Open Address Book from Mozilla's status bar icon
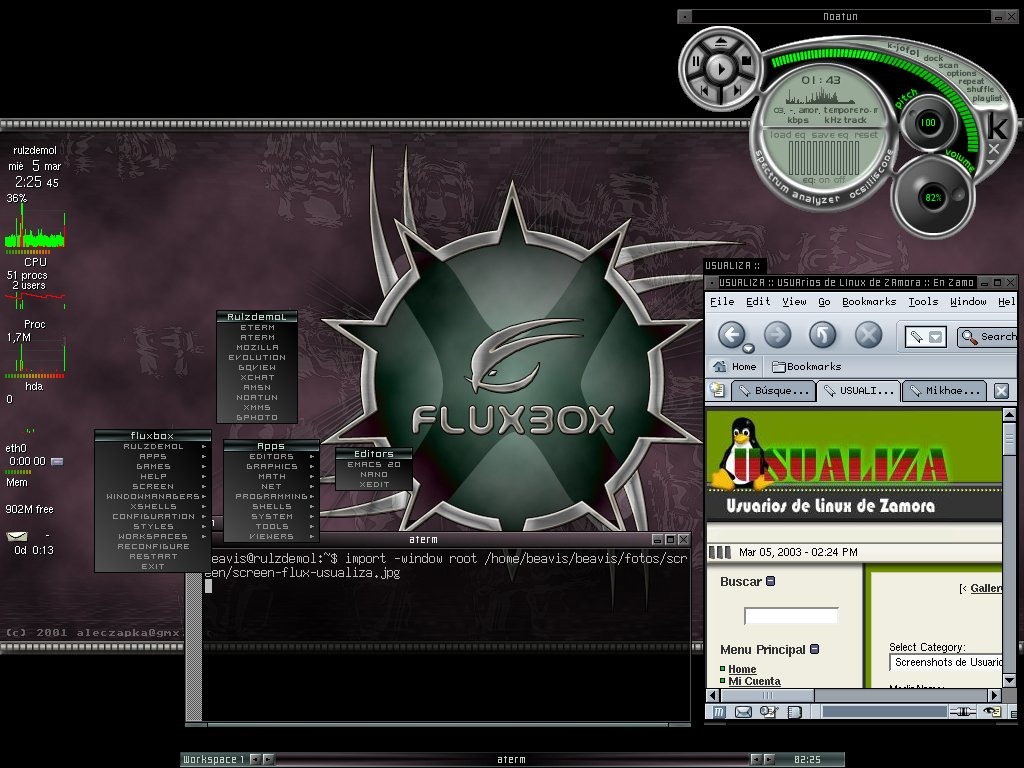The image size is (1024, 768). click(794, 712)
